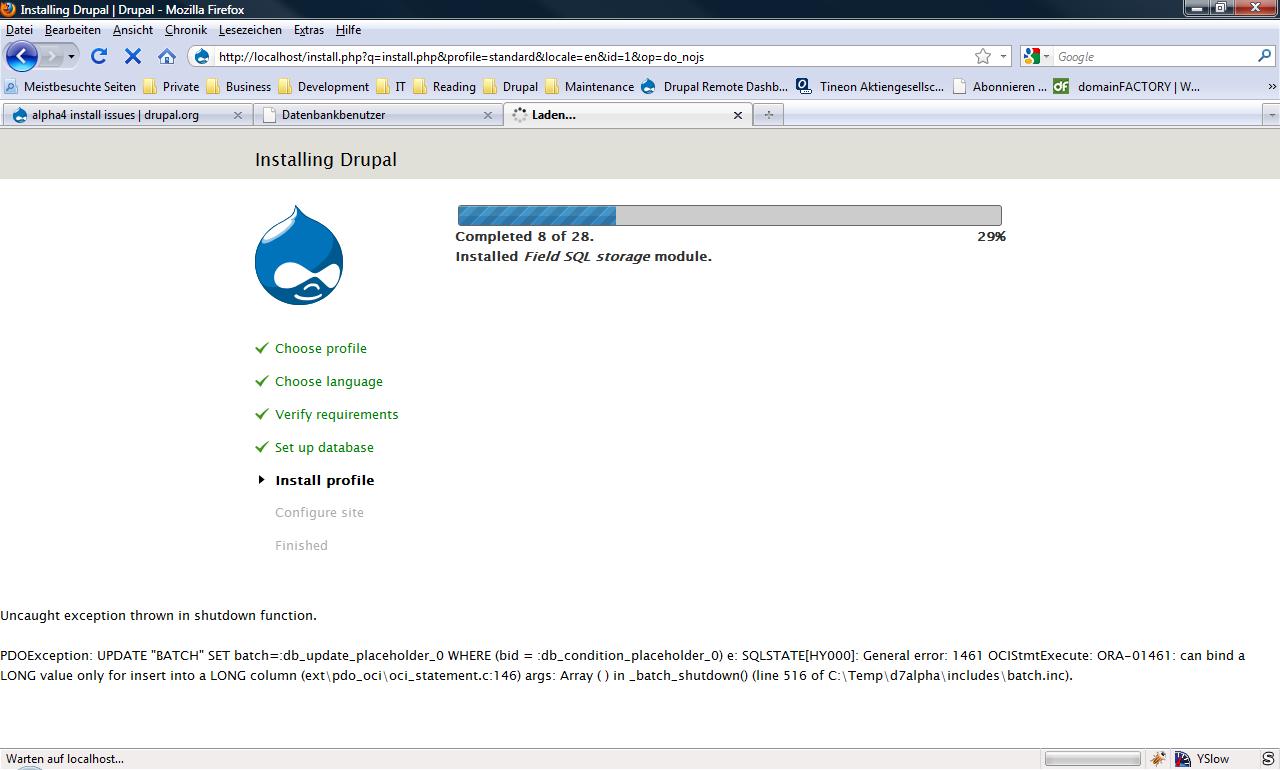Image resolution: width=1280 pixels, height=770 pixels.
Task: Open the Datei menu
Action: tap(19, 30)
